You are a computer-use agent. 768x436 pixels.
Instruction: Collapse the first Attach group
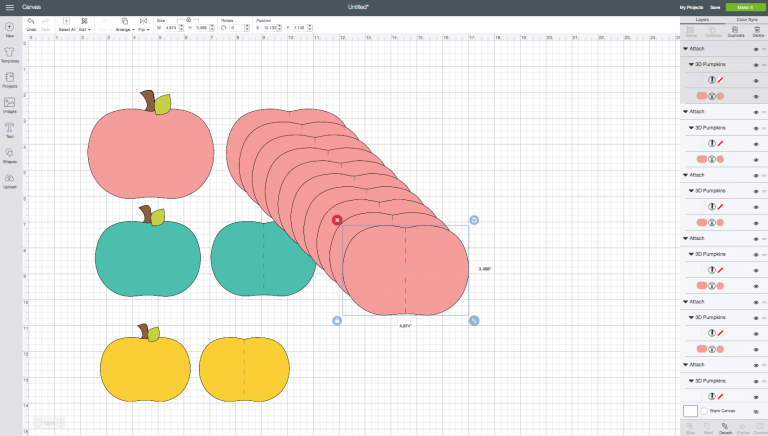click(685, 48)
